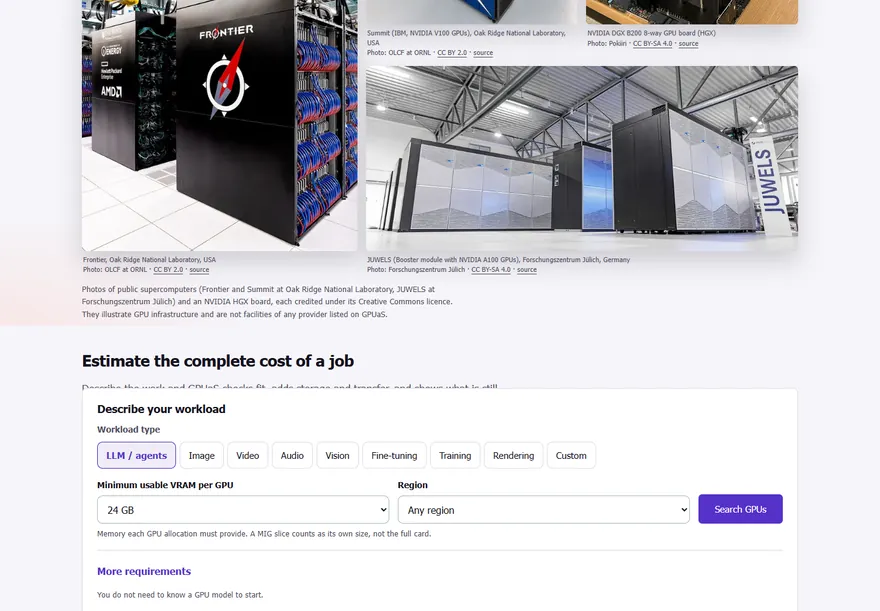Open CC BY-SA 4.0 link under JUWELS caption
Screen dimensions: 880x611
[491, 270]
